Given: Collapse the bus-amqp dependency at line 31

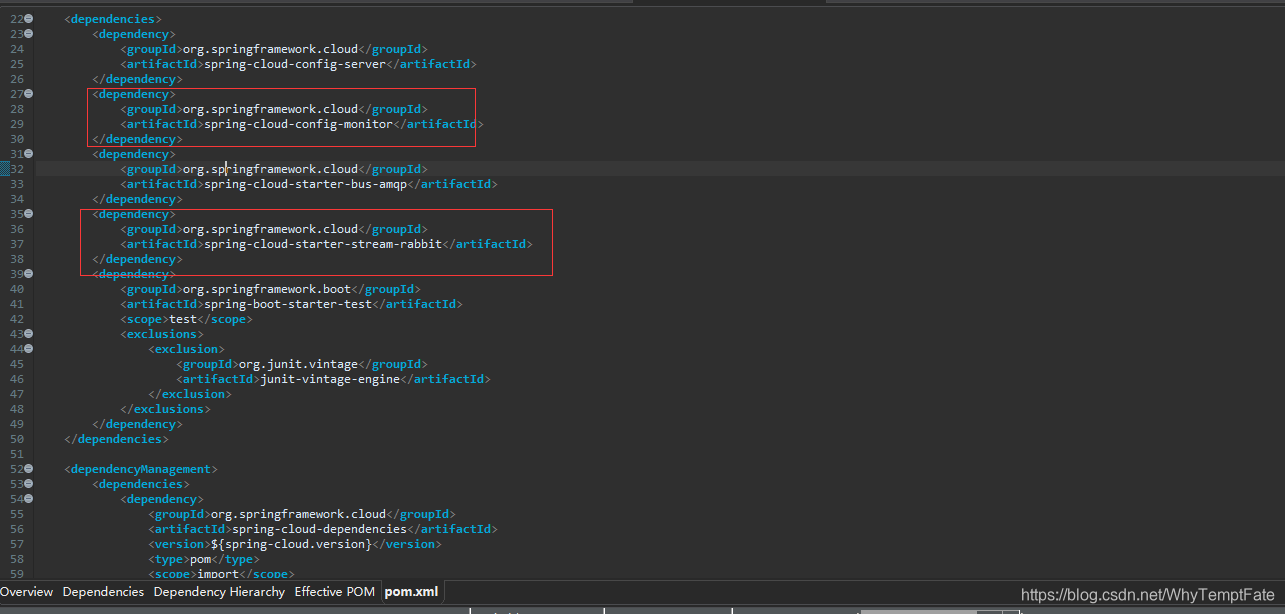Looking at the screenshot, I should (x=28, y=154).
